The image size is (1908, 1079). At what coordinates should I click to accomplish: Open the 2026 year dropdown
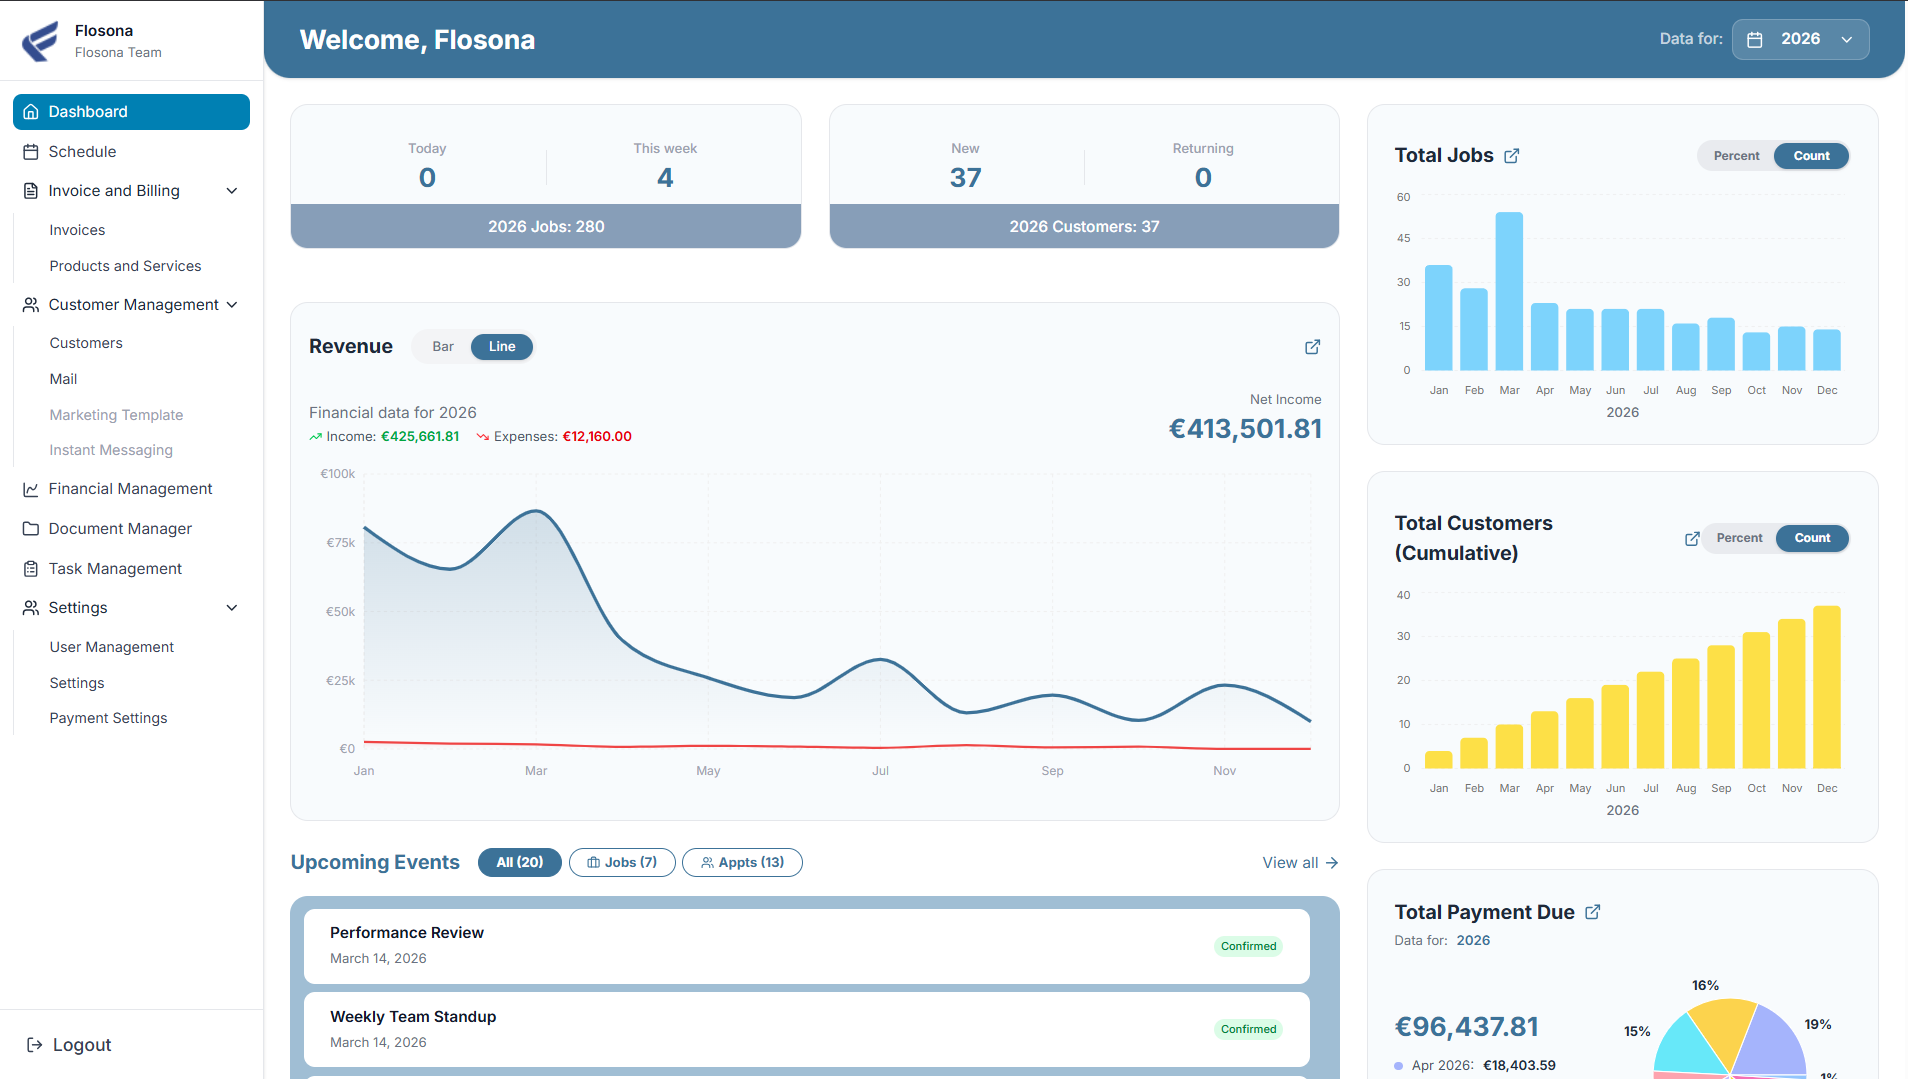pyautogui.click(x=1800, y=40)
